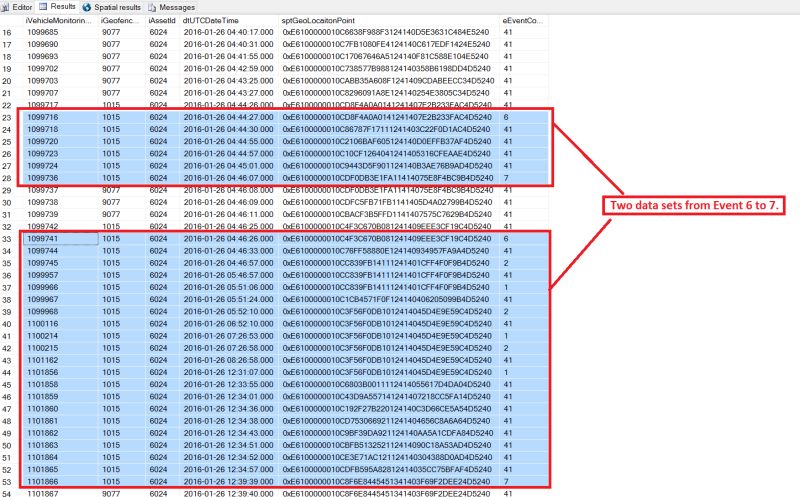Open the Results tab

(58, 7)
